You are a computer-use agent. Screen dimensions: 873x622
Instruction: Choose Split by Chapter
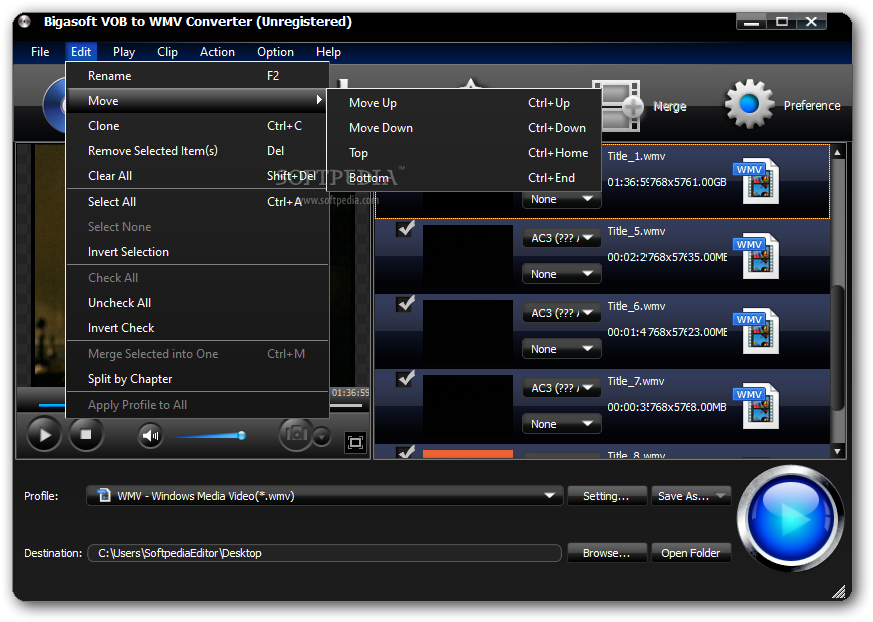[x=198, y=379]
